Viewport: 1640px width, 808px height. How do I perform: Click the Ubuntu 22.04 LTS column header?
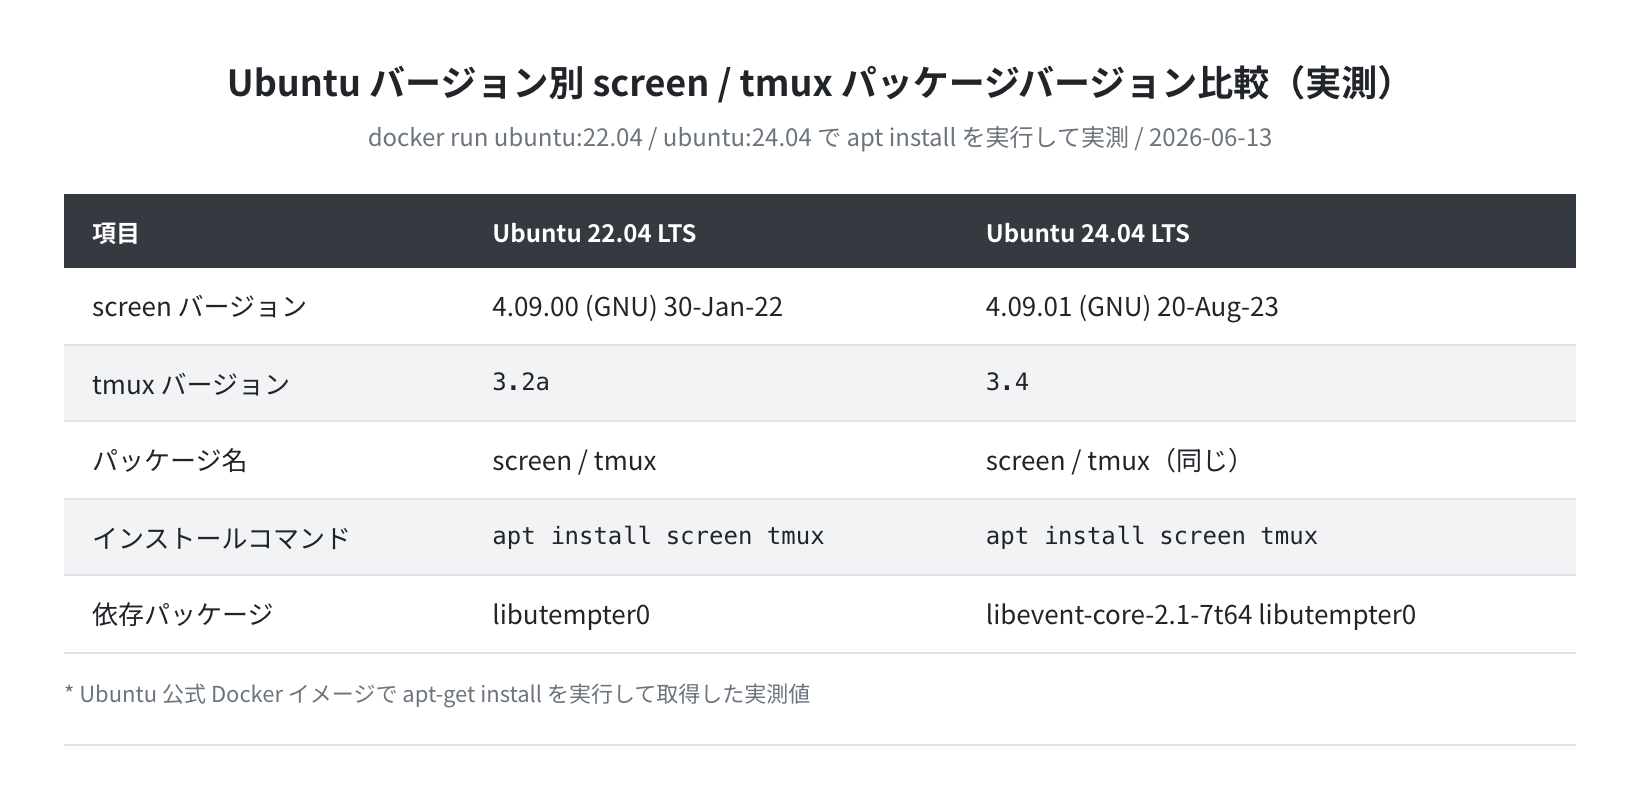[x=594, y=233]
